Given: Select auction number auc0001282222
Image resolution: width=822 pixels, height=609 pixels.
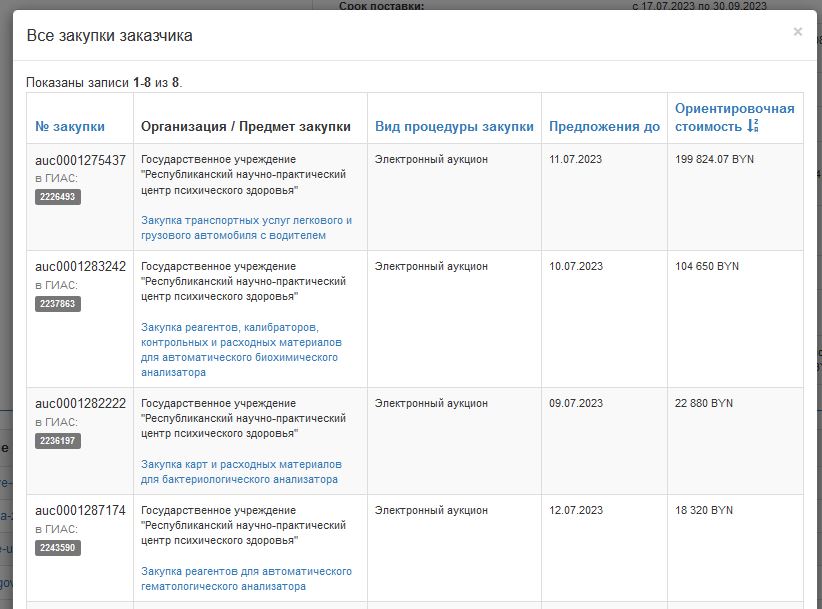Looking at the screenshot, I should pos(81,404).
